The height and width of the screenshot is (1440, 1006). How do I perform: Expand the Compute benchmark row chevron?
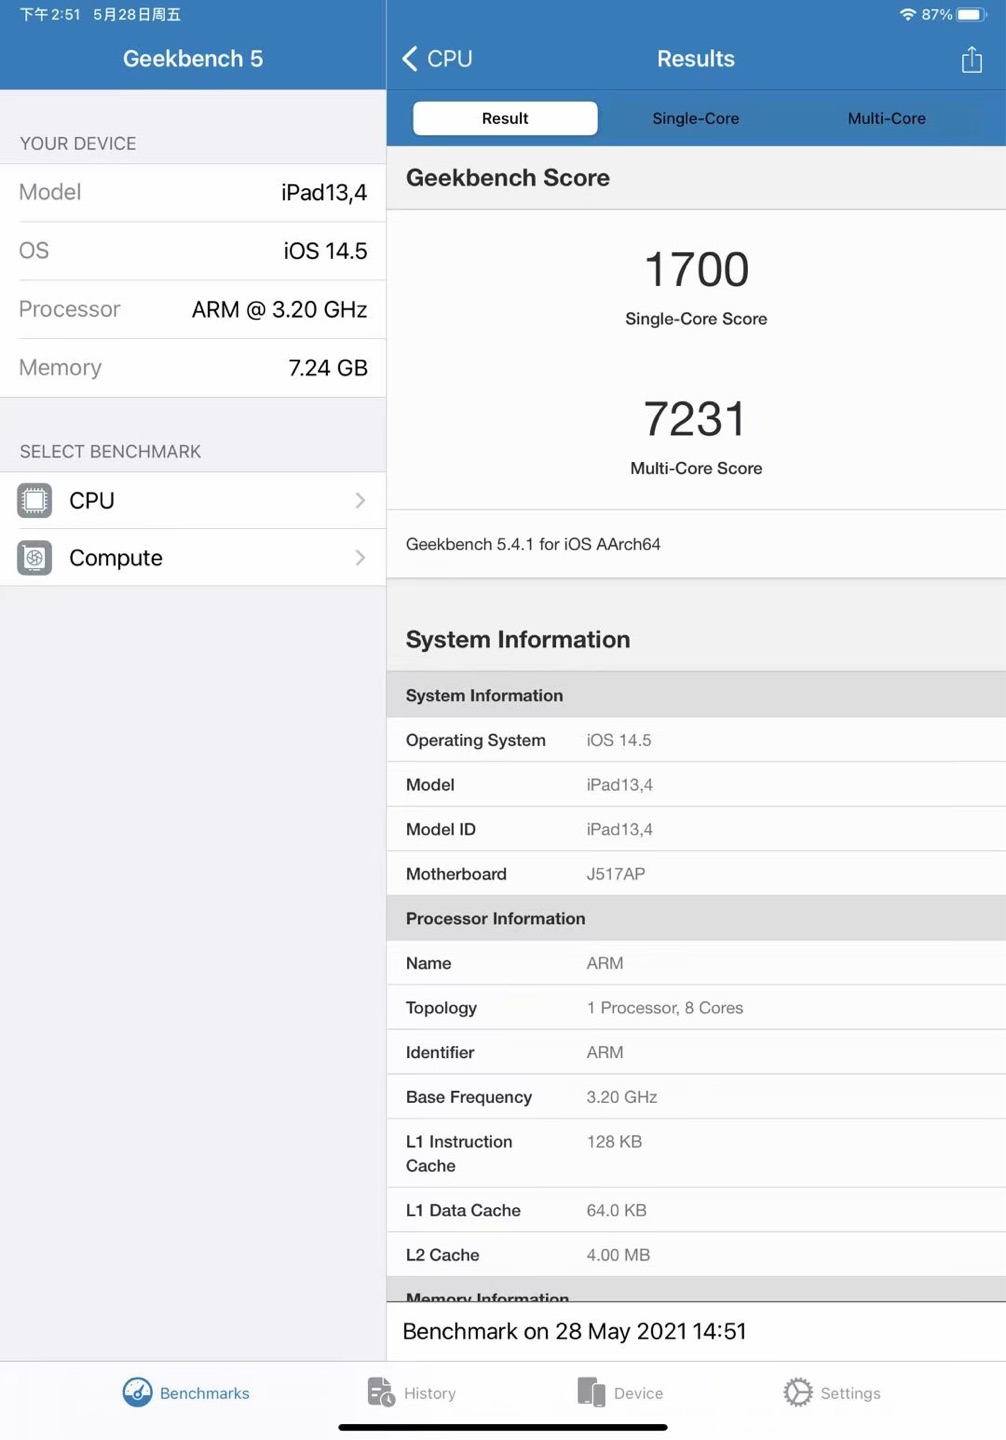point(360,558)
